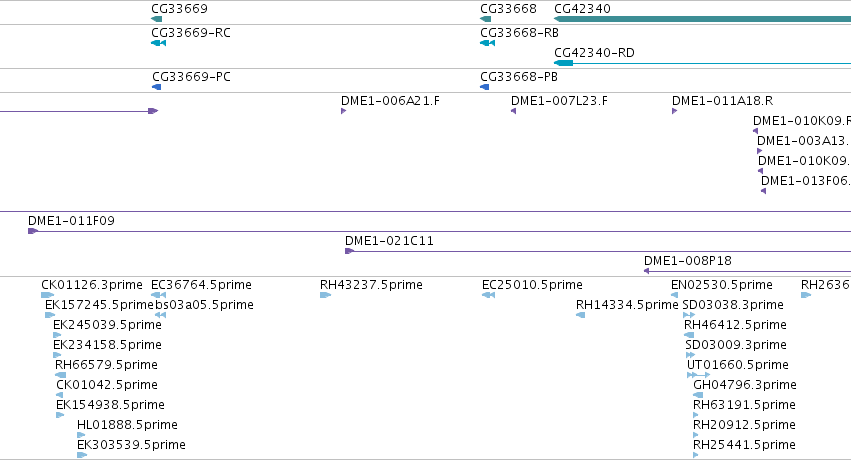
Task: Select the EK154938.5prime EST label
Action: (x=110, y=405)
